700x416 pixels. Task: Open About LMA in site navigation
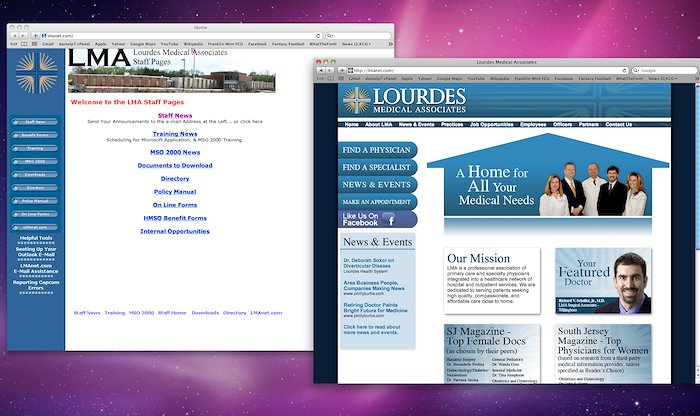(x=379, y=125)
